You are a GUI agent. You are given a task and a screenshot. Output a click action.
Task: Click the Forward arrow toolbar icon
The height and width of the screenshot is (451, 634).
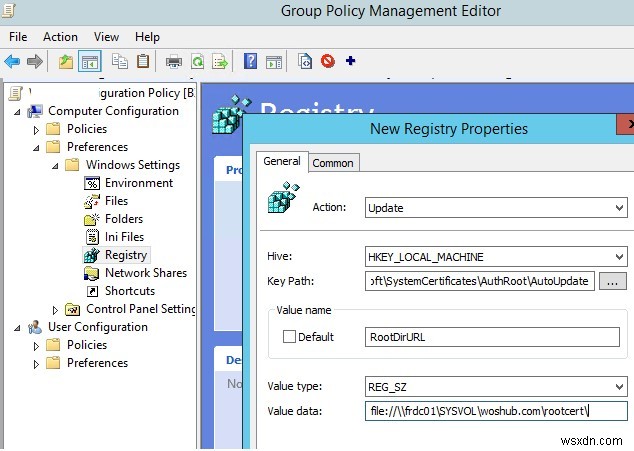click(x=35, y=61)
